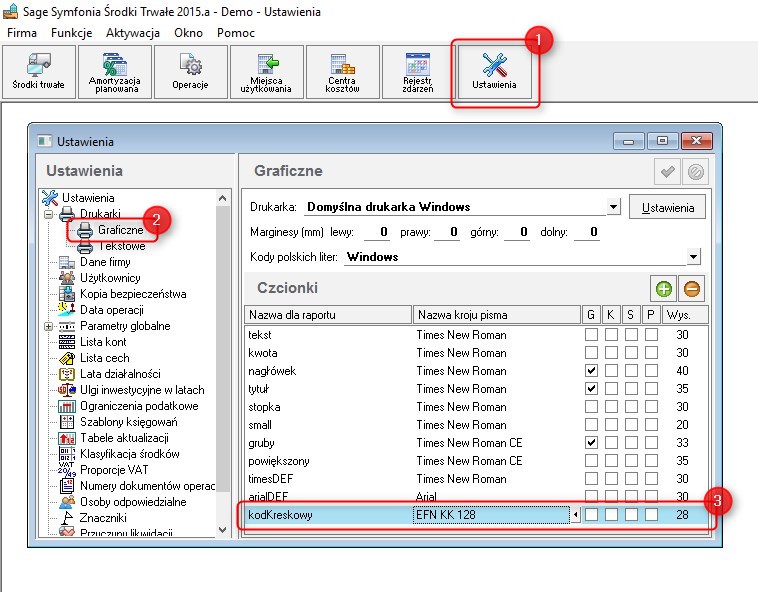Click settings tree scrollbar up arrow
This screenshot has width=758, height=592.
[x=222, y=198]
